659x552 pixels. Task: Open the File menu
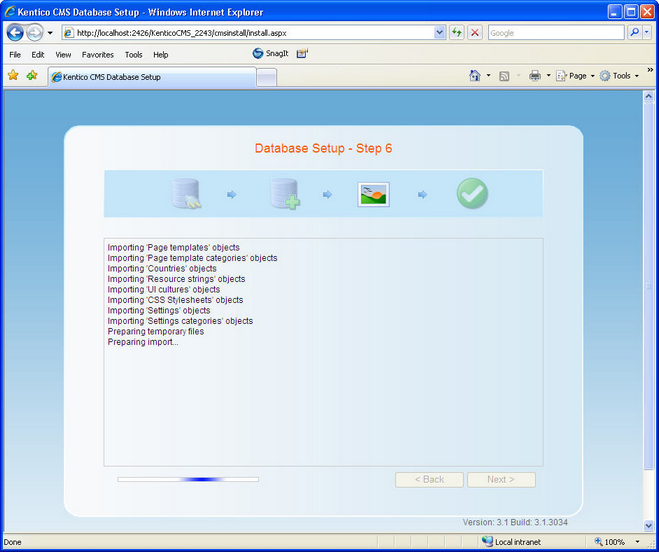point(15,55)
